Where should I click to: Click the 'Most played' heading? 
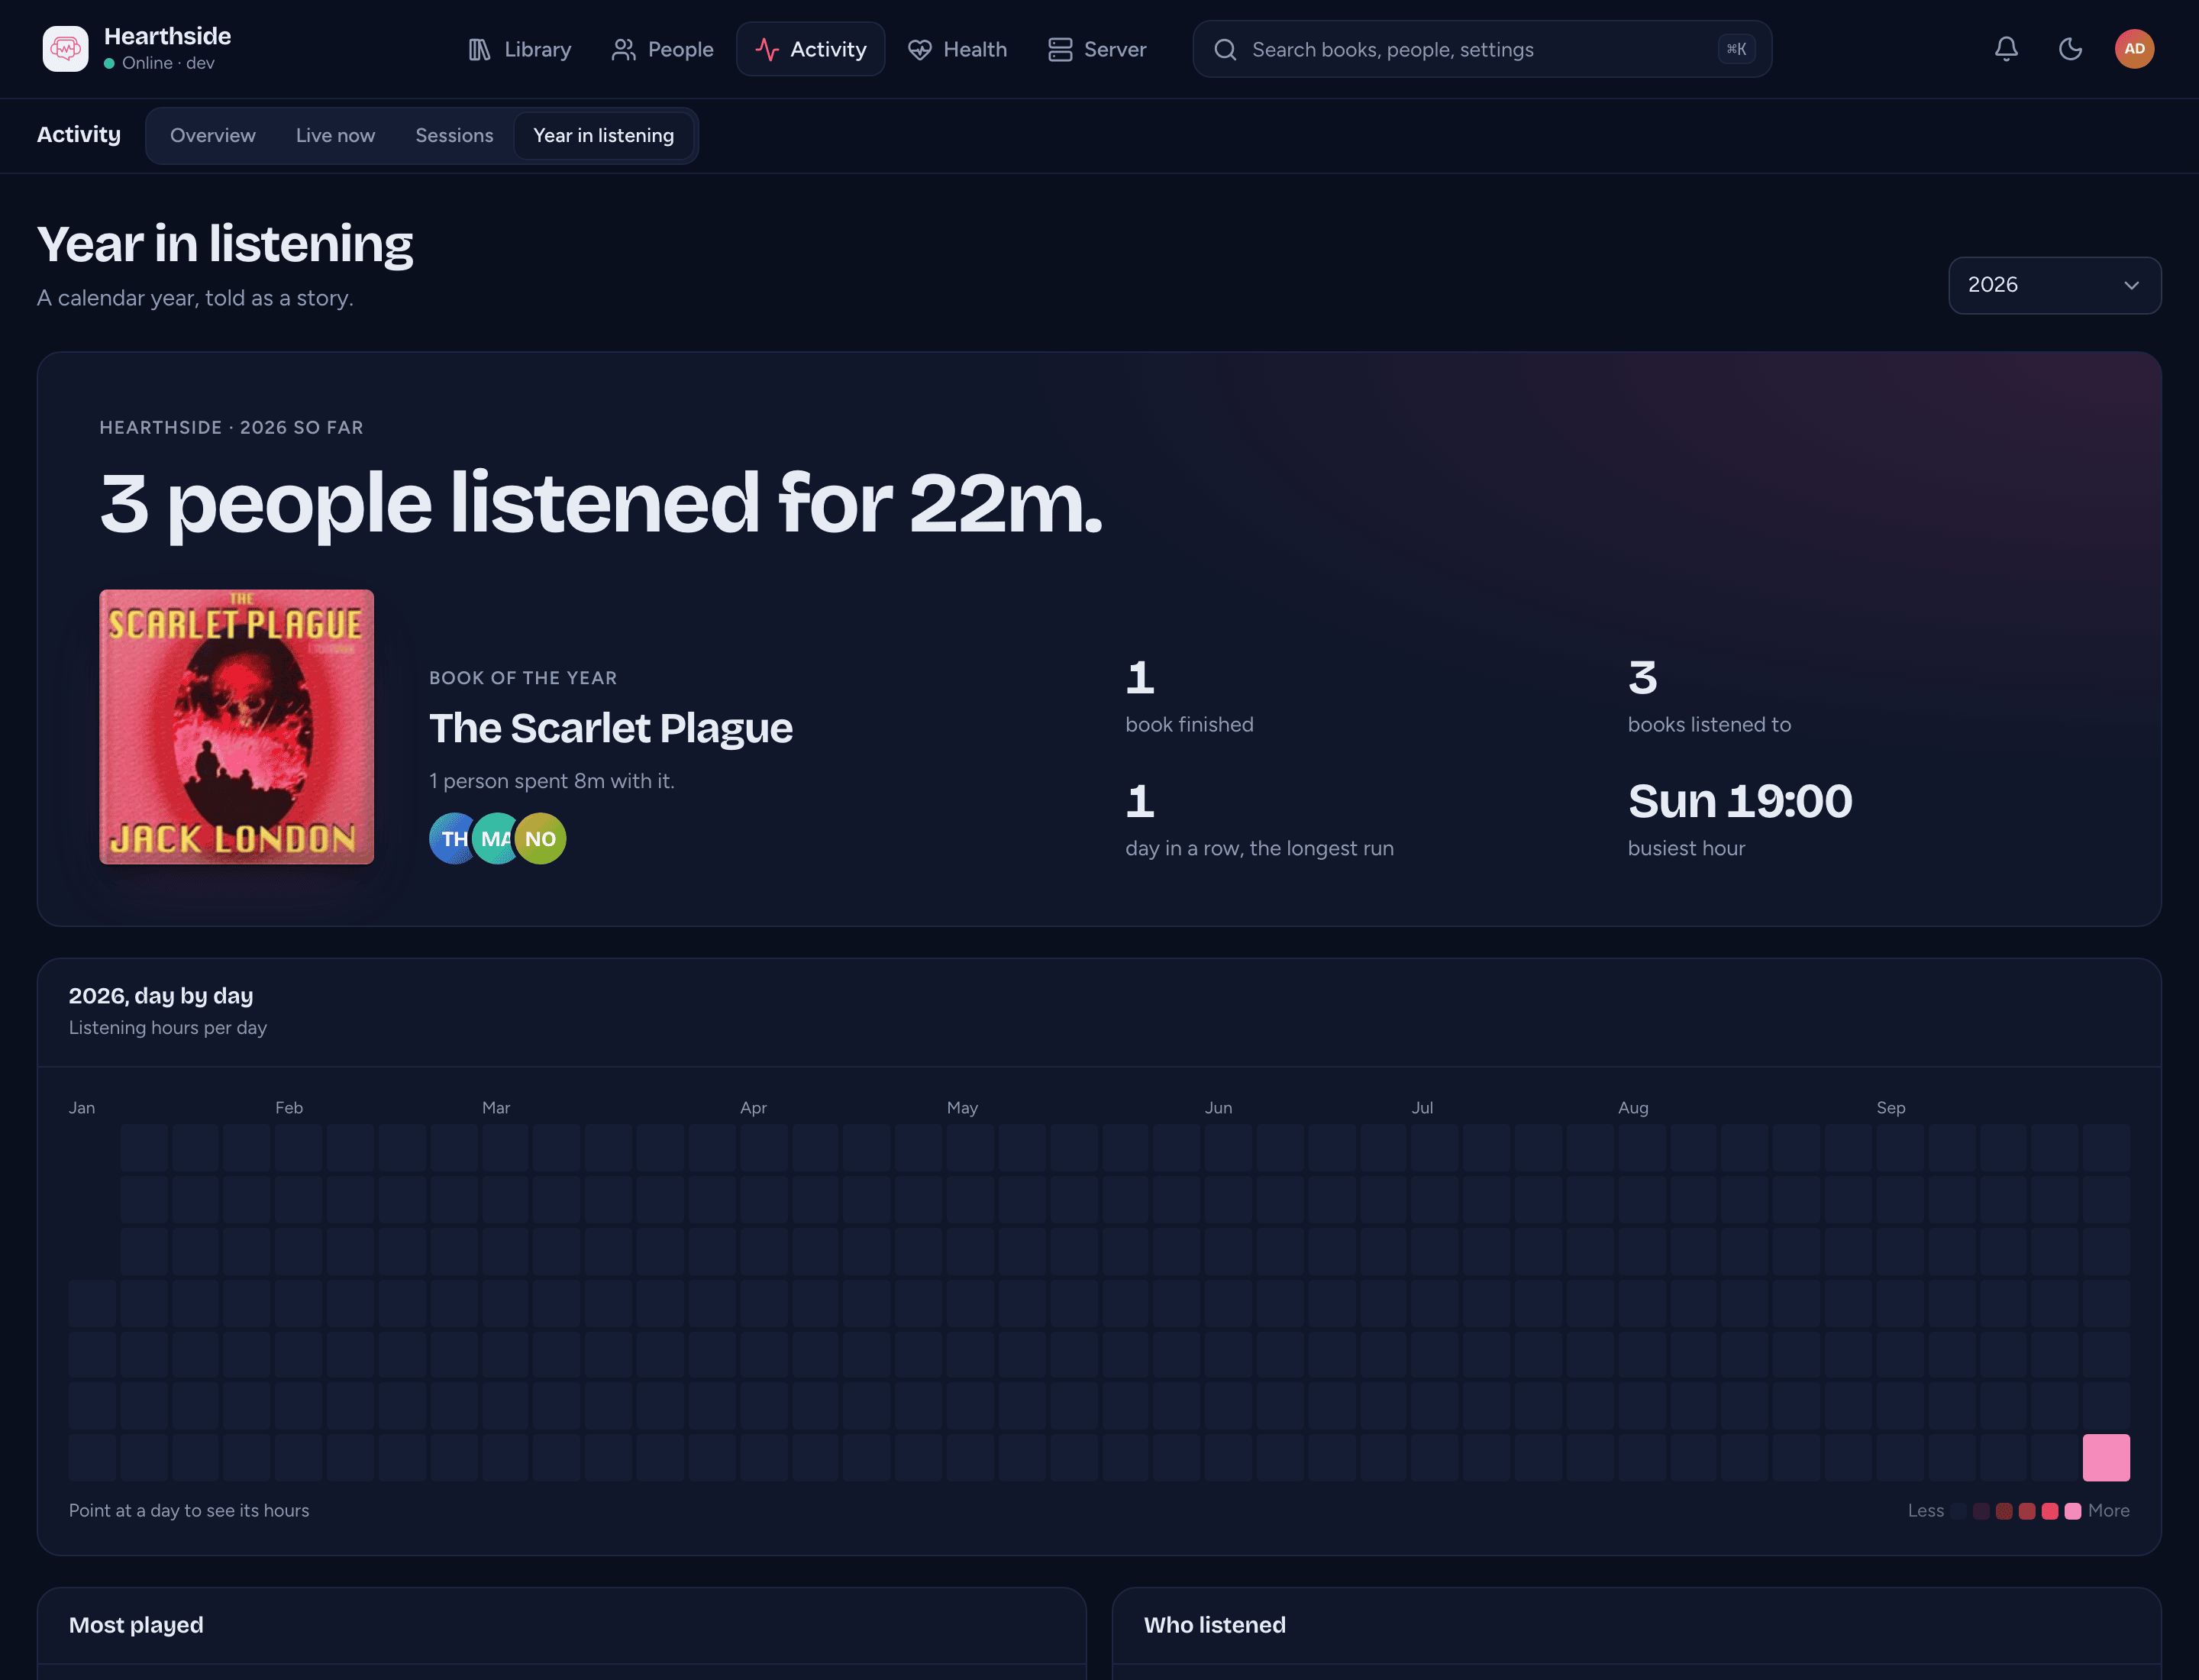(136, 1625)
